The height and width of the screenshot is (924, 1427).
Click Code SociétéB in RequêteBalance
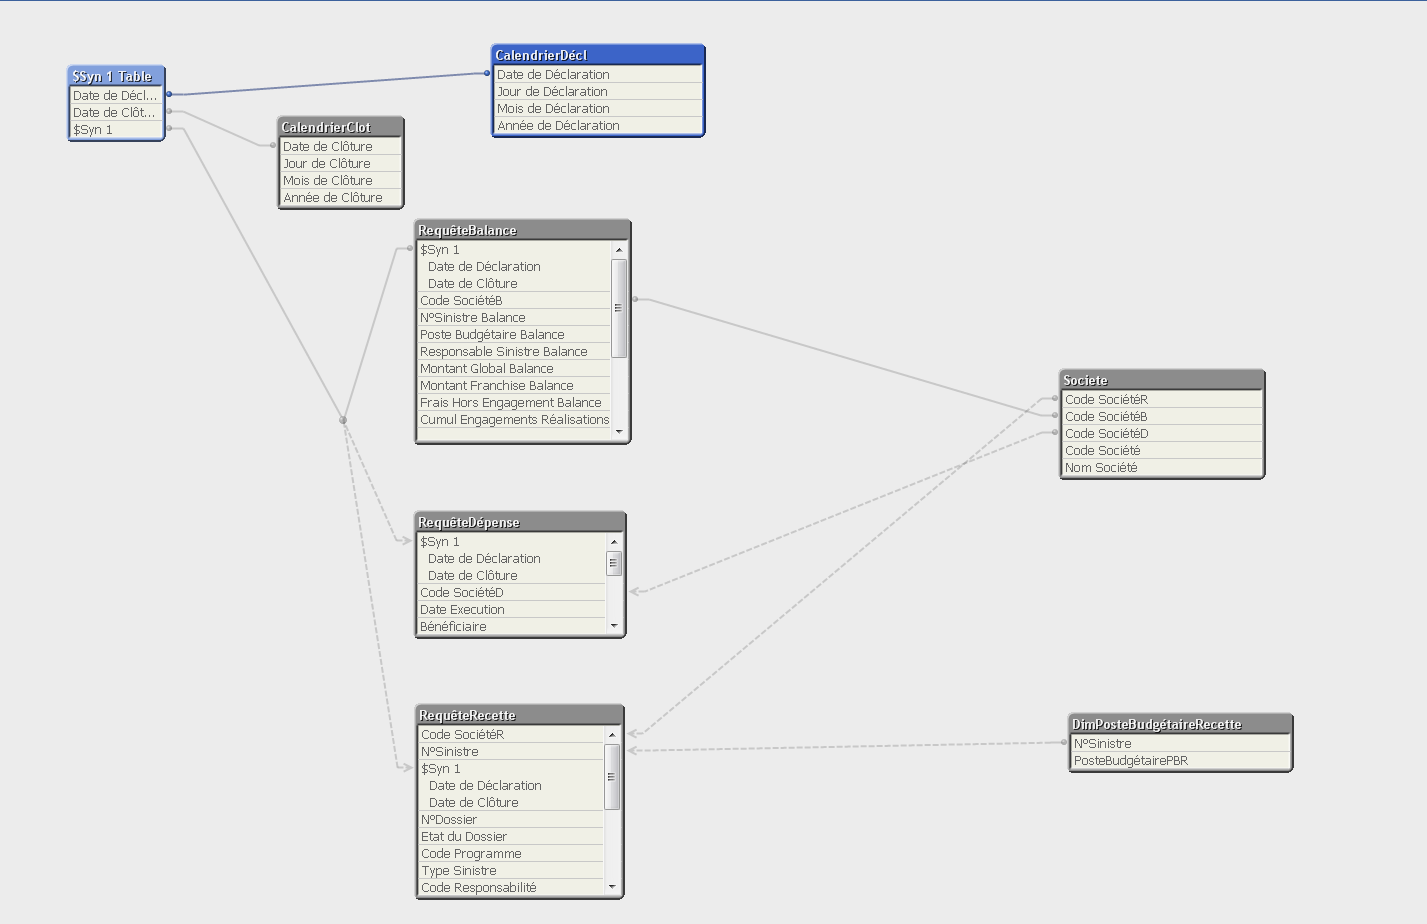coord(514,300)
